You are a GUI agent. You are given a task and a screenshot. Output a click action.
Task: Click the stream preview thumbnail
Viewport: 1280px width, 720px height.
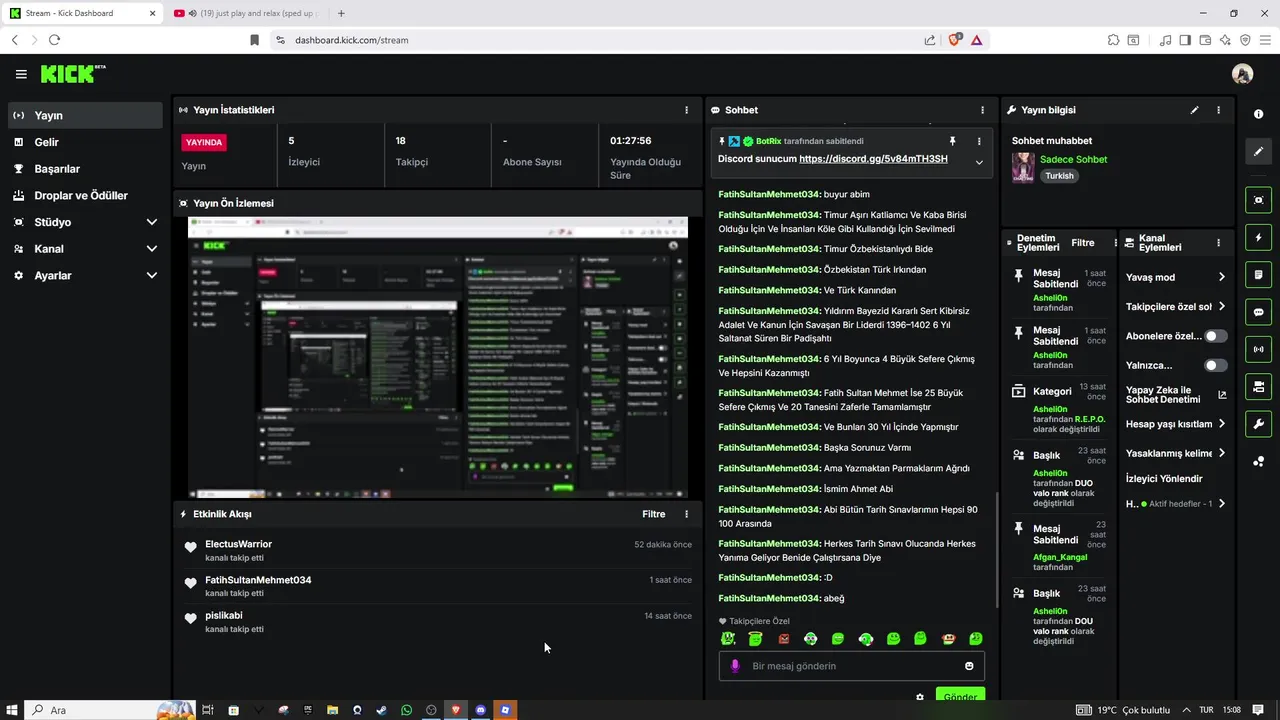coord(438,356)
